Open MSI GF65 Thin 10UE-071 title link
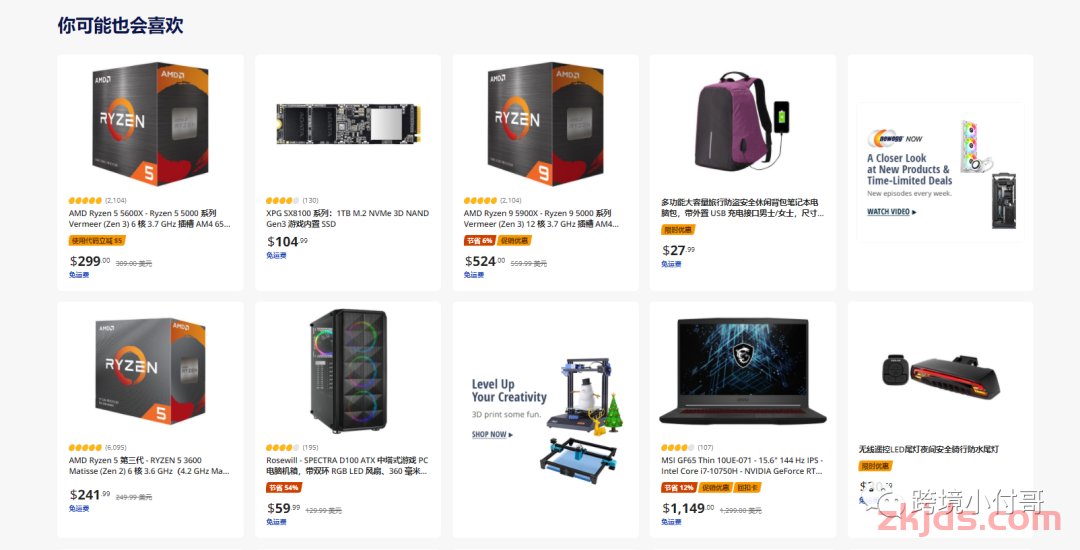 (742, 466)
